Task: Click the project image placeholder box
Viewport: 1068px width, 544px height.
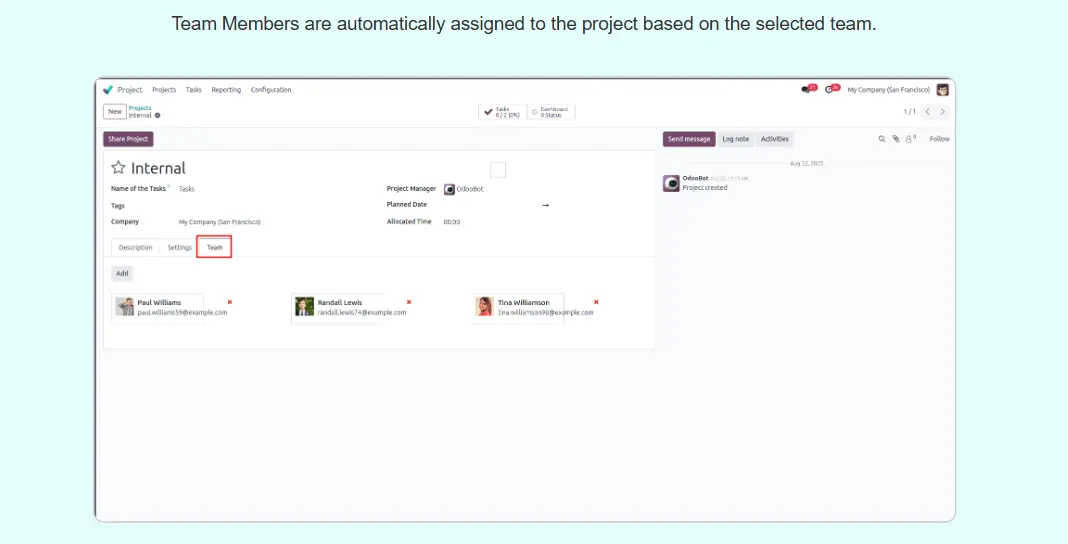Action: point(498,170)
